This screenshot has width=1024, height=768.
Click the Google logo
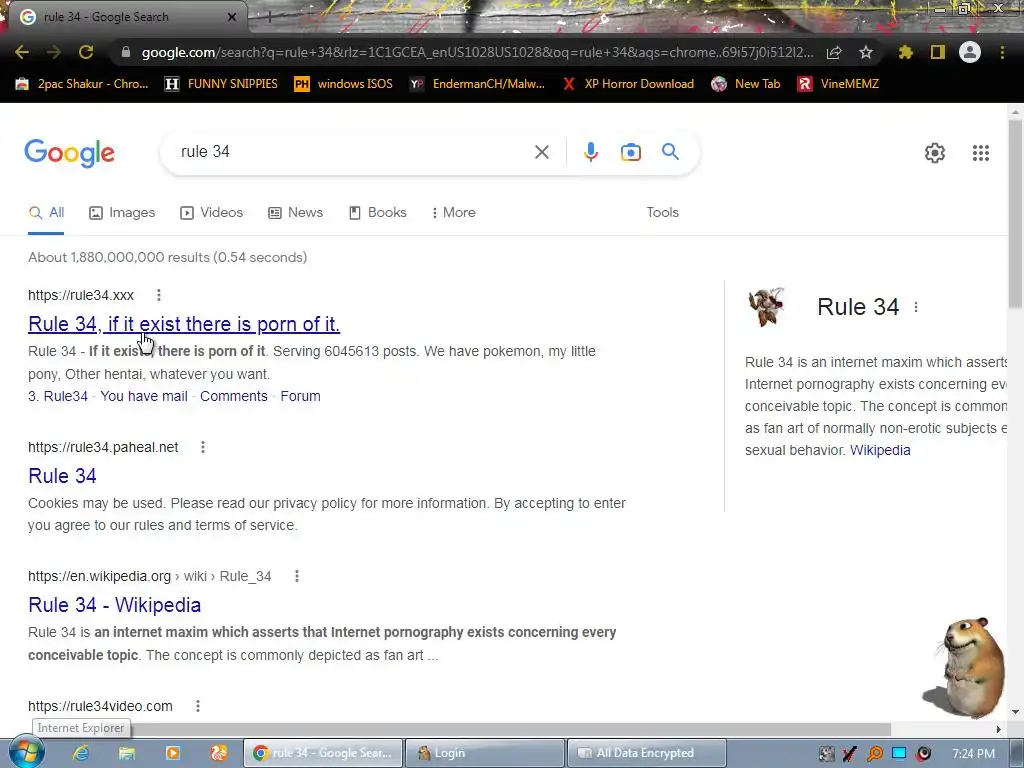coord(69,153)
